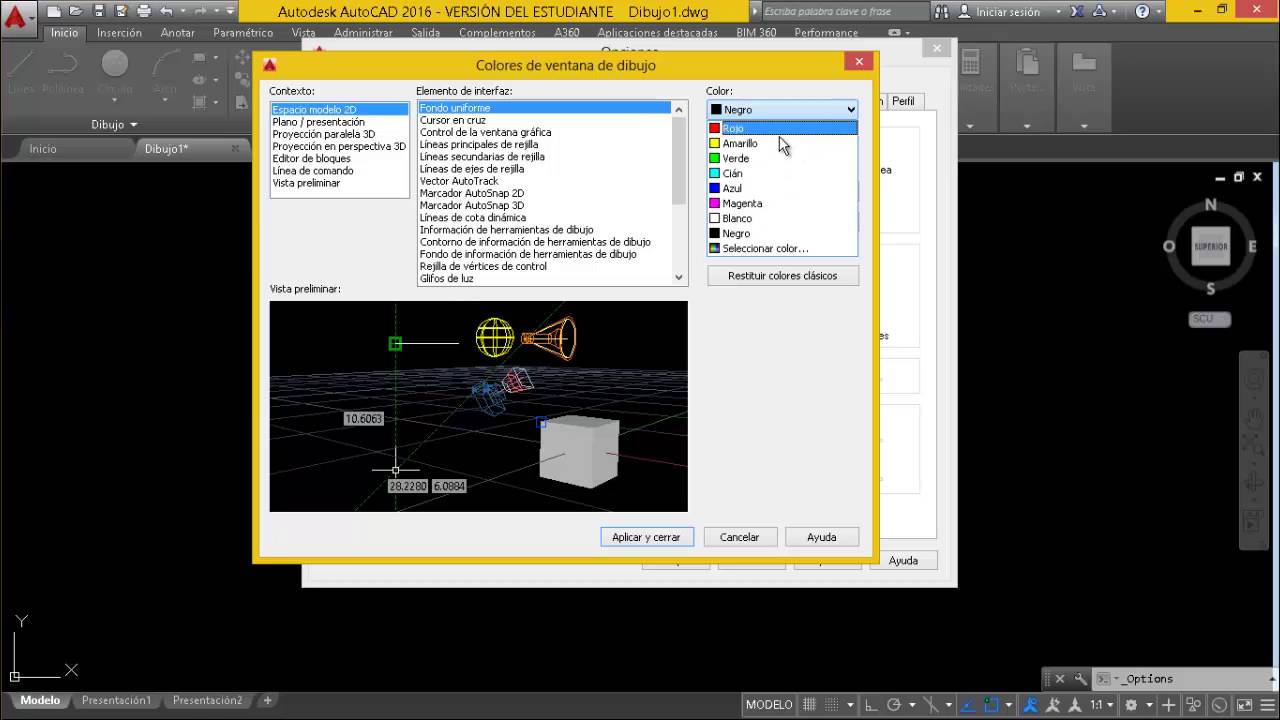Open snap mode dropdown arrow in status bar

850,705
